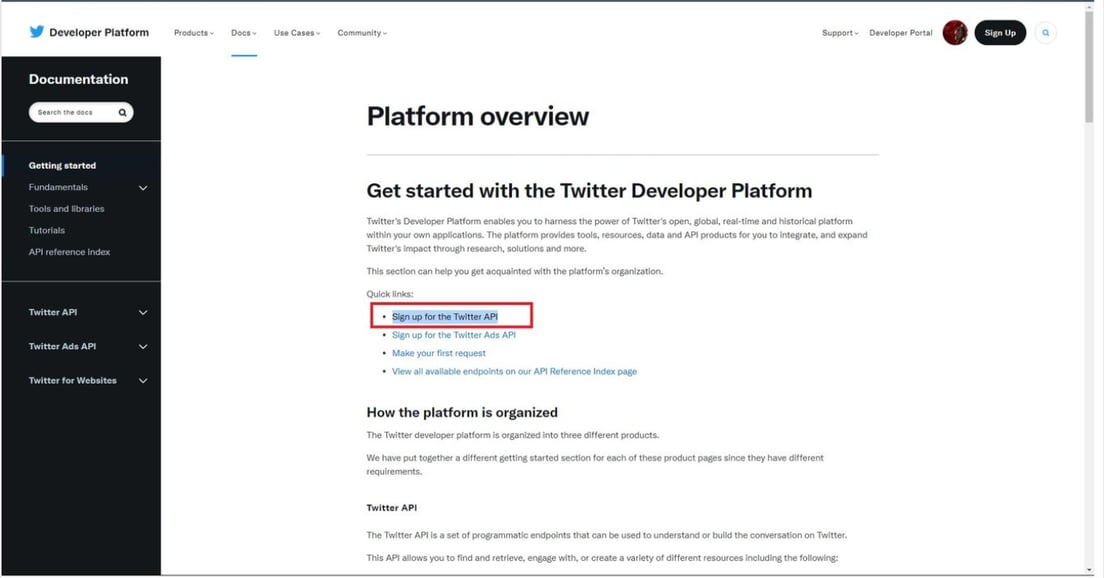Select Getting started in the sidebar

click(62, 165)
